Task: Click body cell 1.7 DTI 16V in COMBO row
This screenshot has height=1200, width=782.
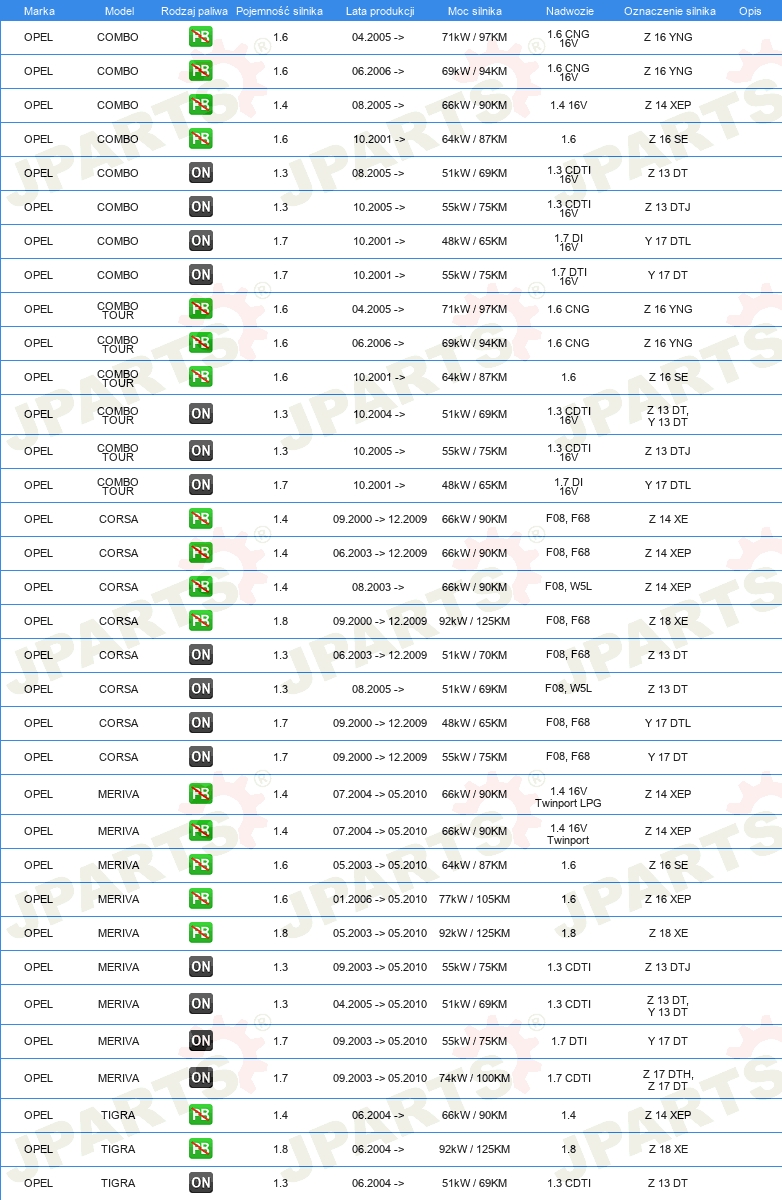Action: tap(568, 277)
